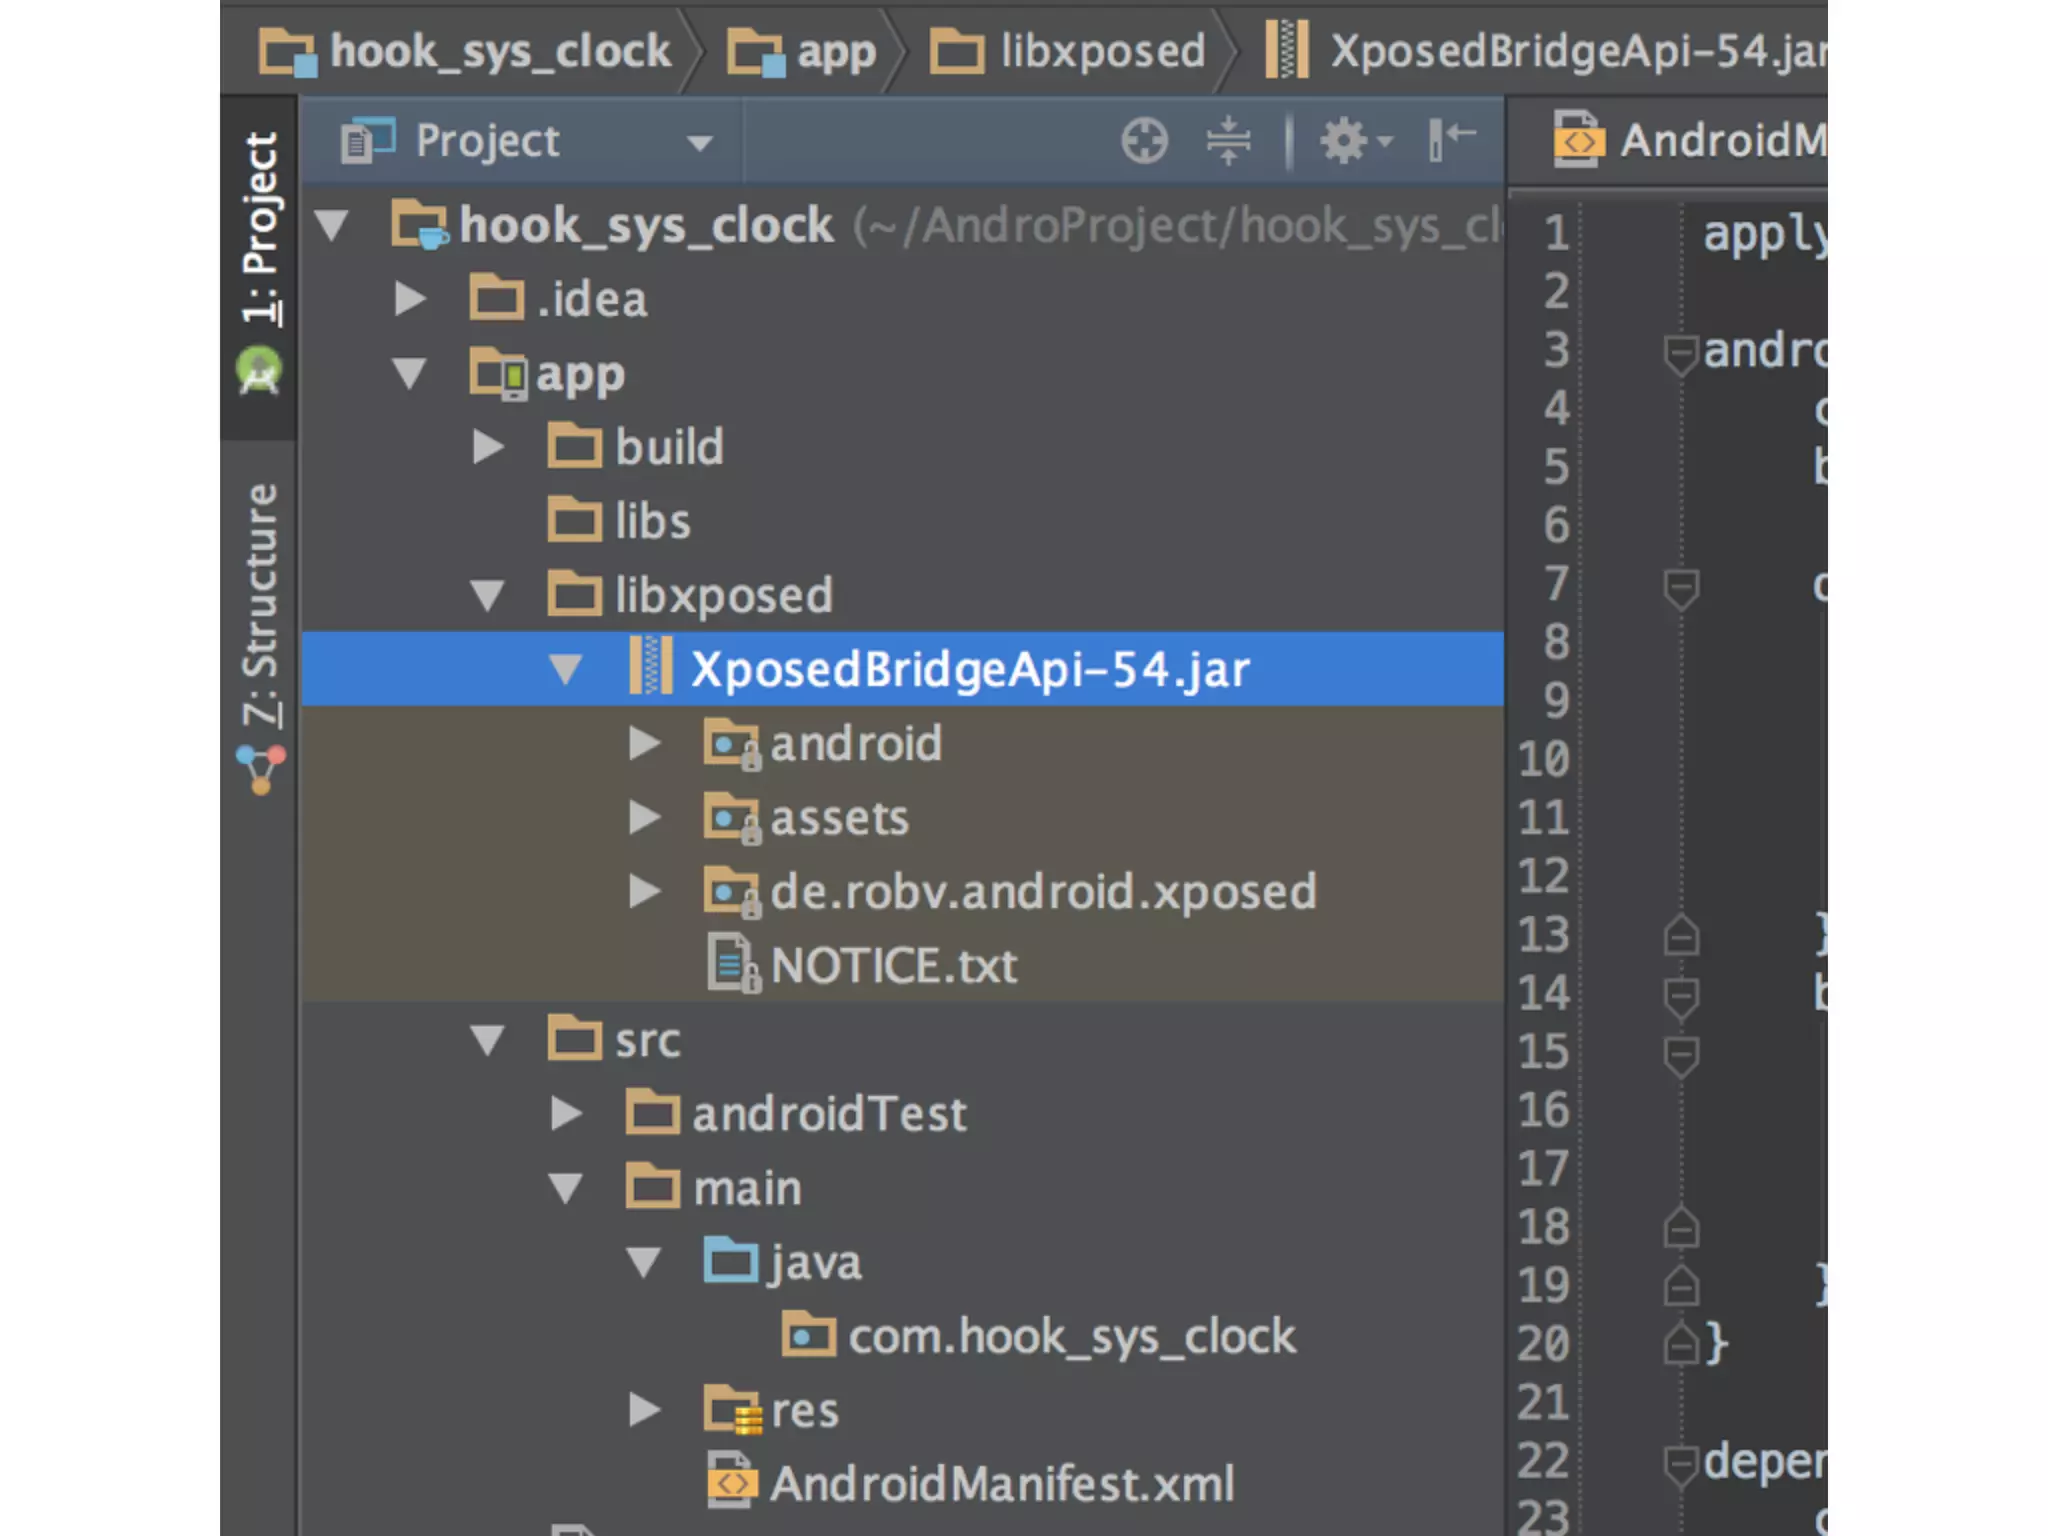The image size is (2048, 1536).
Task: Expand the de.robv.android.xposed package
Action: 644,891
